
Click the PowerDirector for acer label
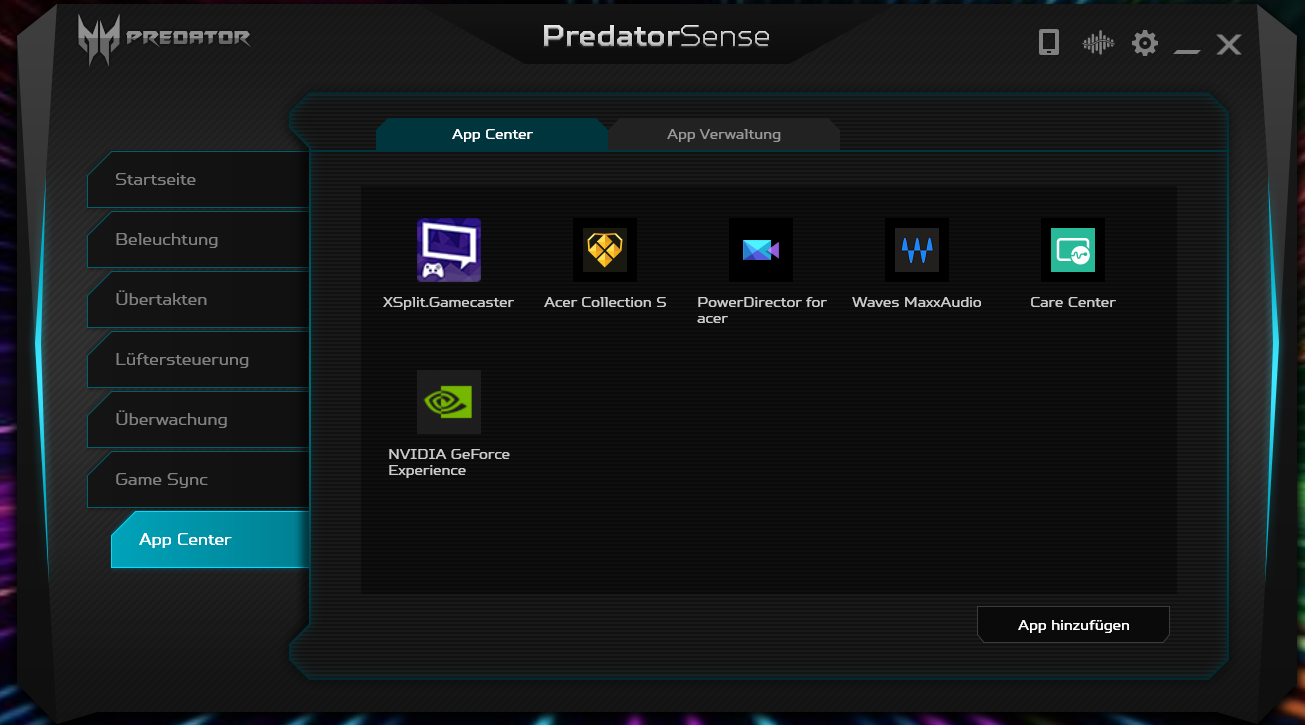[x=762, y=310]
